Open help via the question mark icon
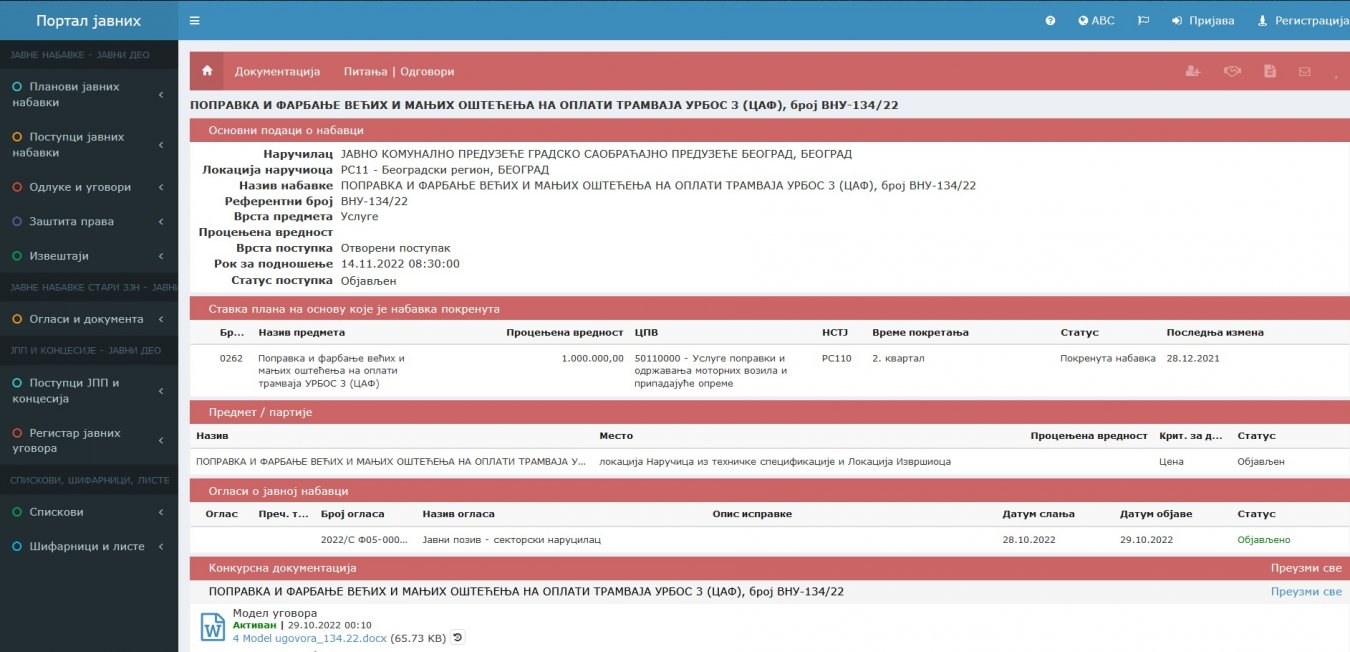The image size is (1350, 652). [x=1050, y=20]
